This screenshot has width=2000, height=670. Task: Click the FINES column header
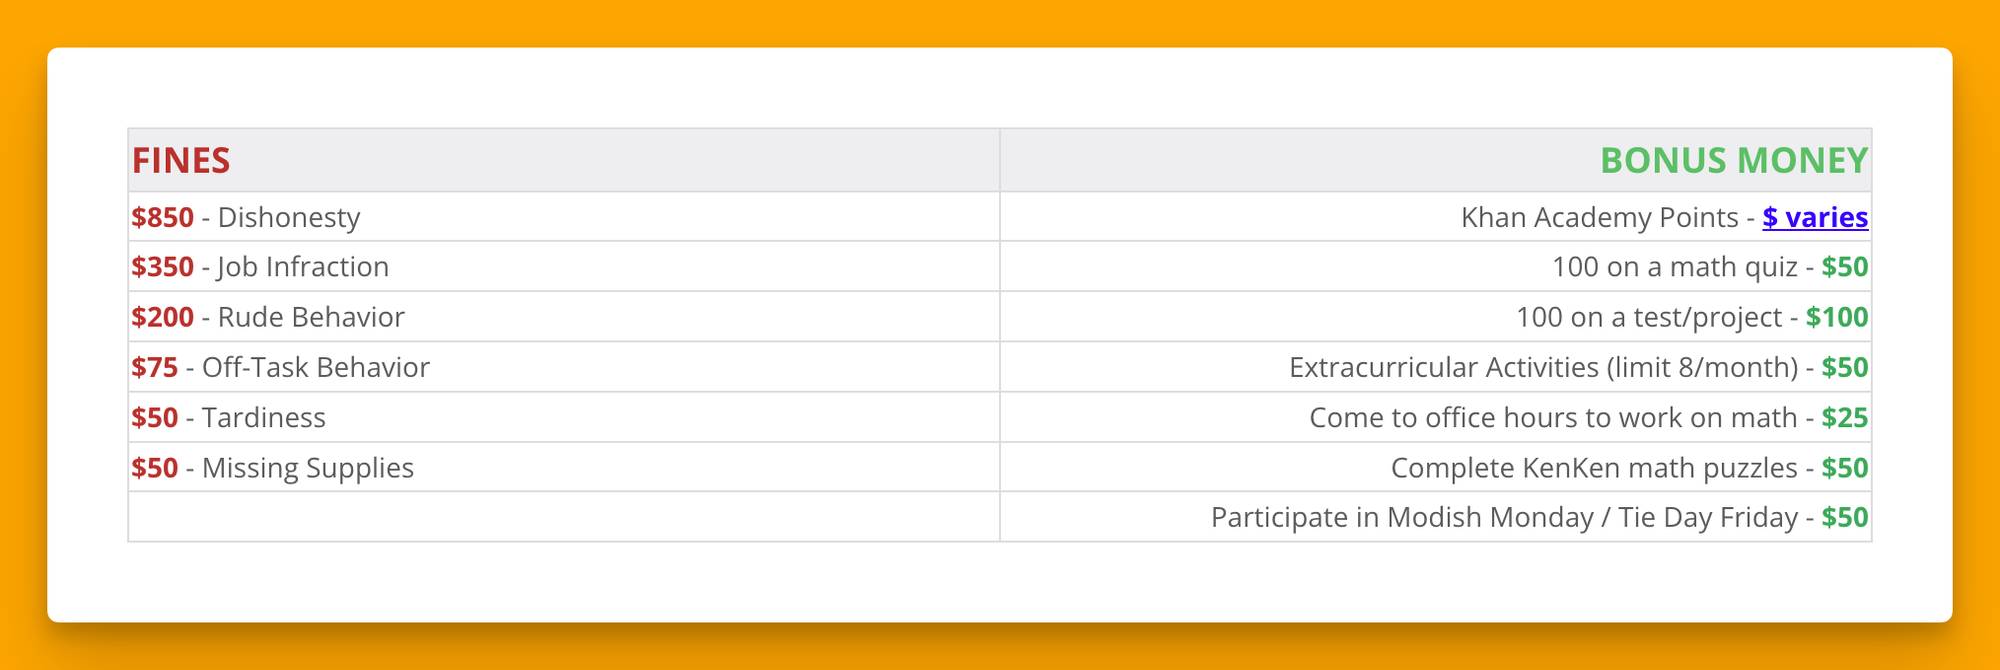pos(181,160)
